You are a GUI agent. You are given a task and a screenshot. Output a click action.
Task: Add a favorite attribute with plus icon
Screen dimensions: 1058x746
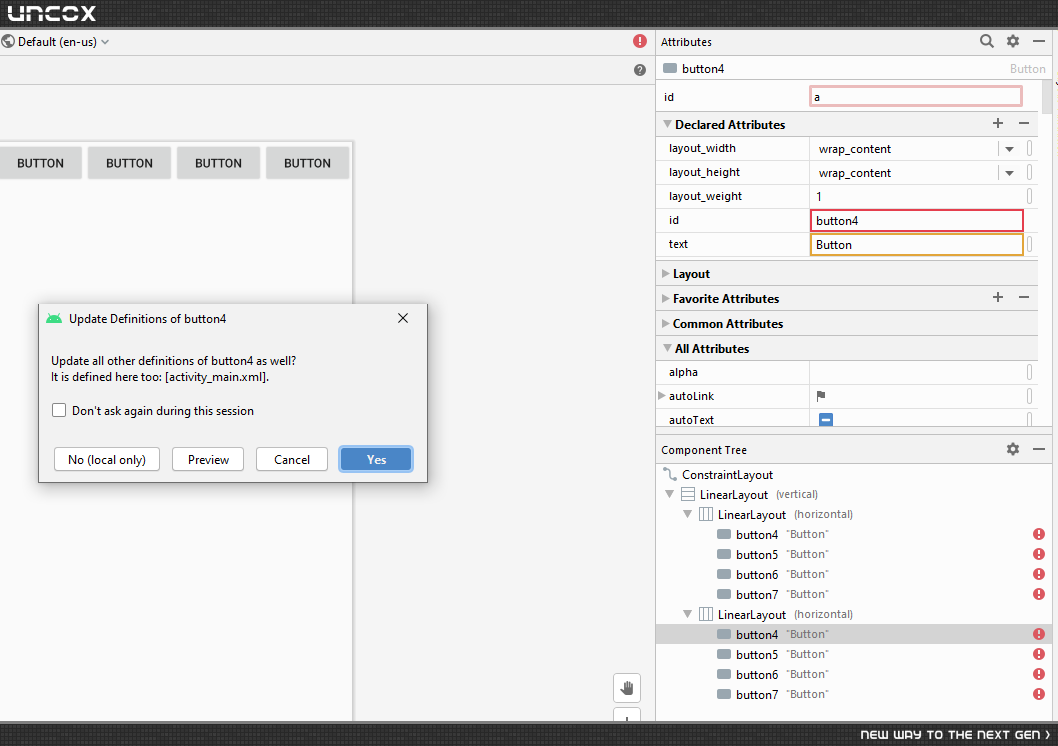pyautogui.click(x=998, y=297)
